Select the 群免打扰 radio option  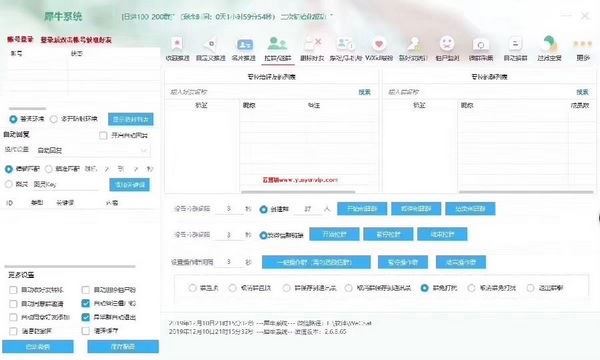point(424,288)
